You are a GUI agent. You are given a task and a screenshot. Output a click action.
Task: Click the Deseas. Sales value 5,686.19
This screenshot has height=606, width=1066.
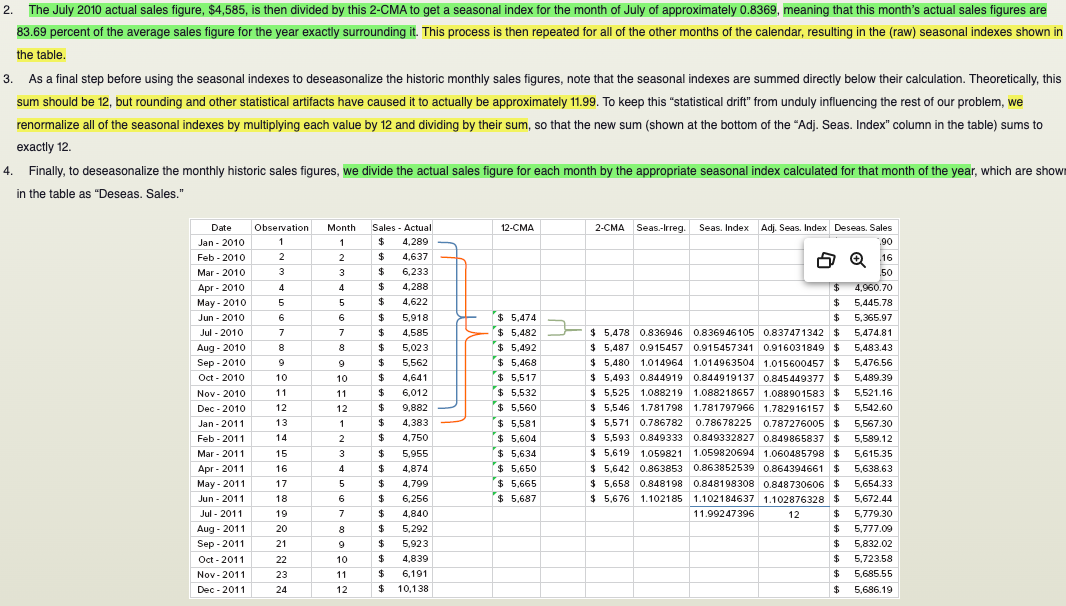point(874,590)
